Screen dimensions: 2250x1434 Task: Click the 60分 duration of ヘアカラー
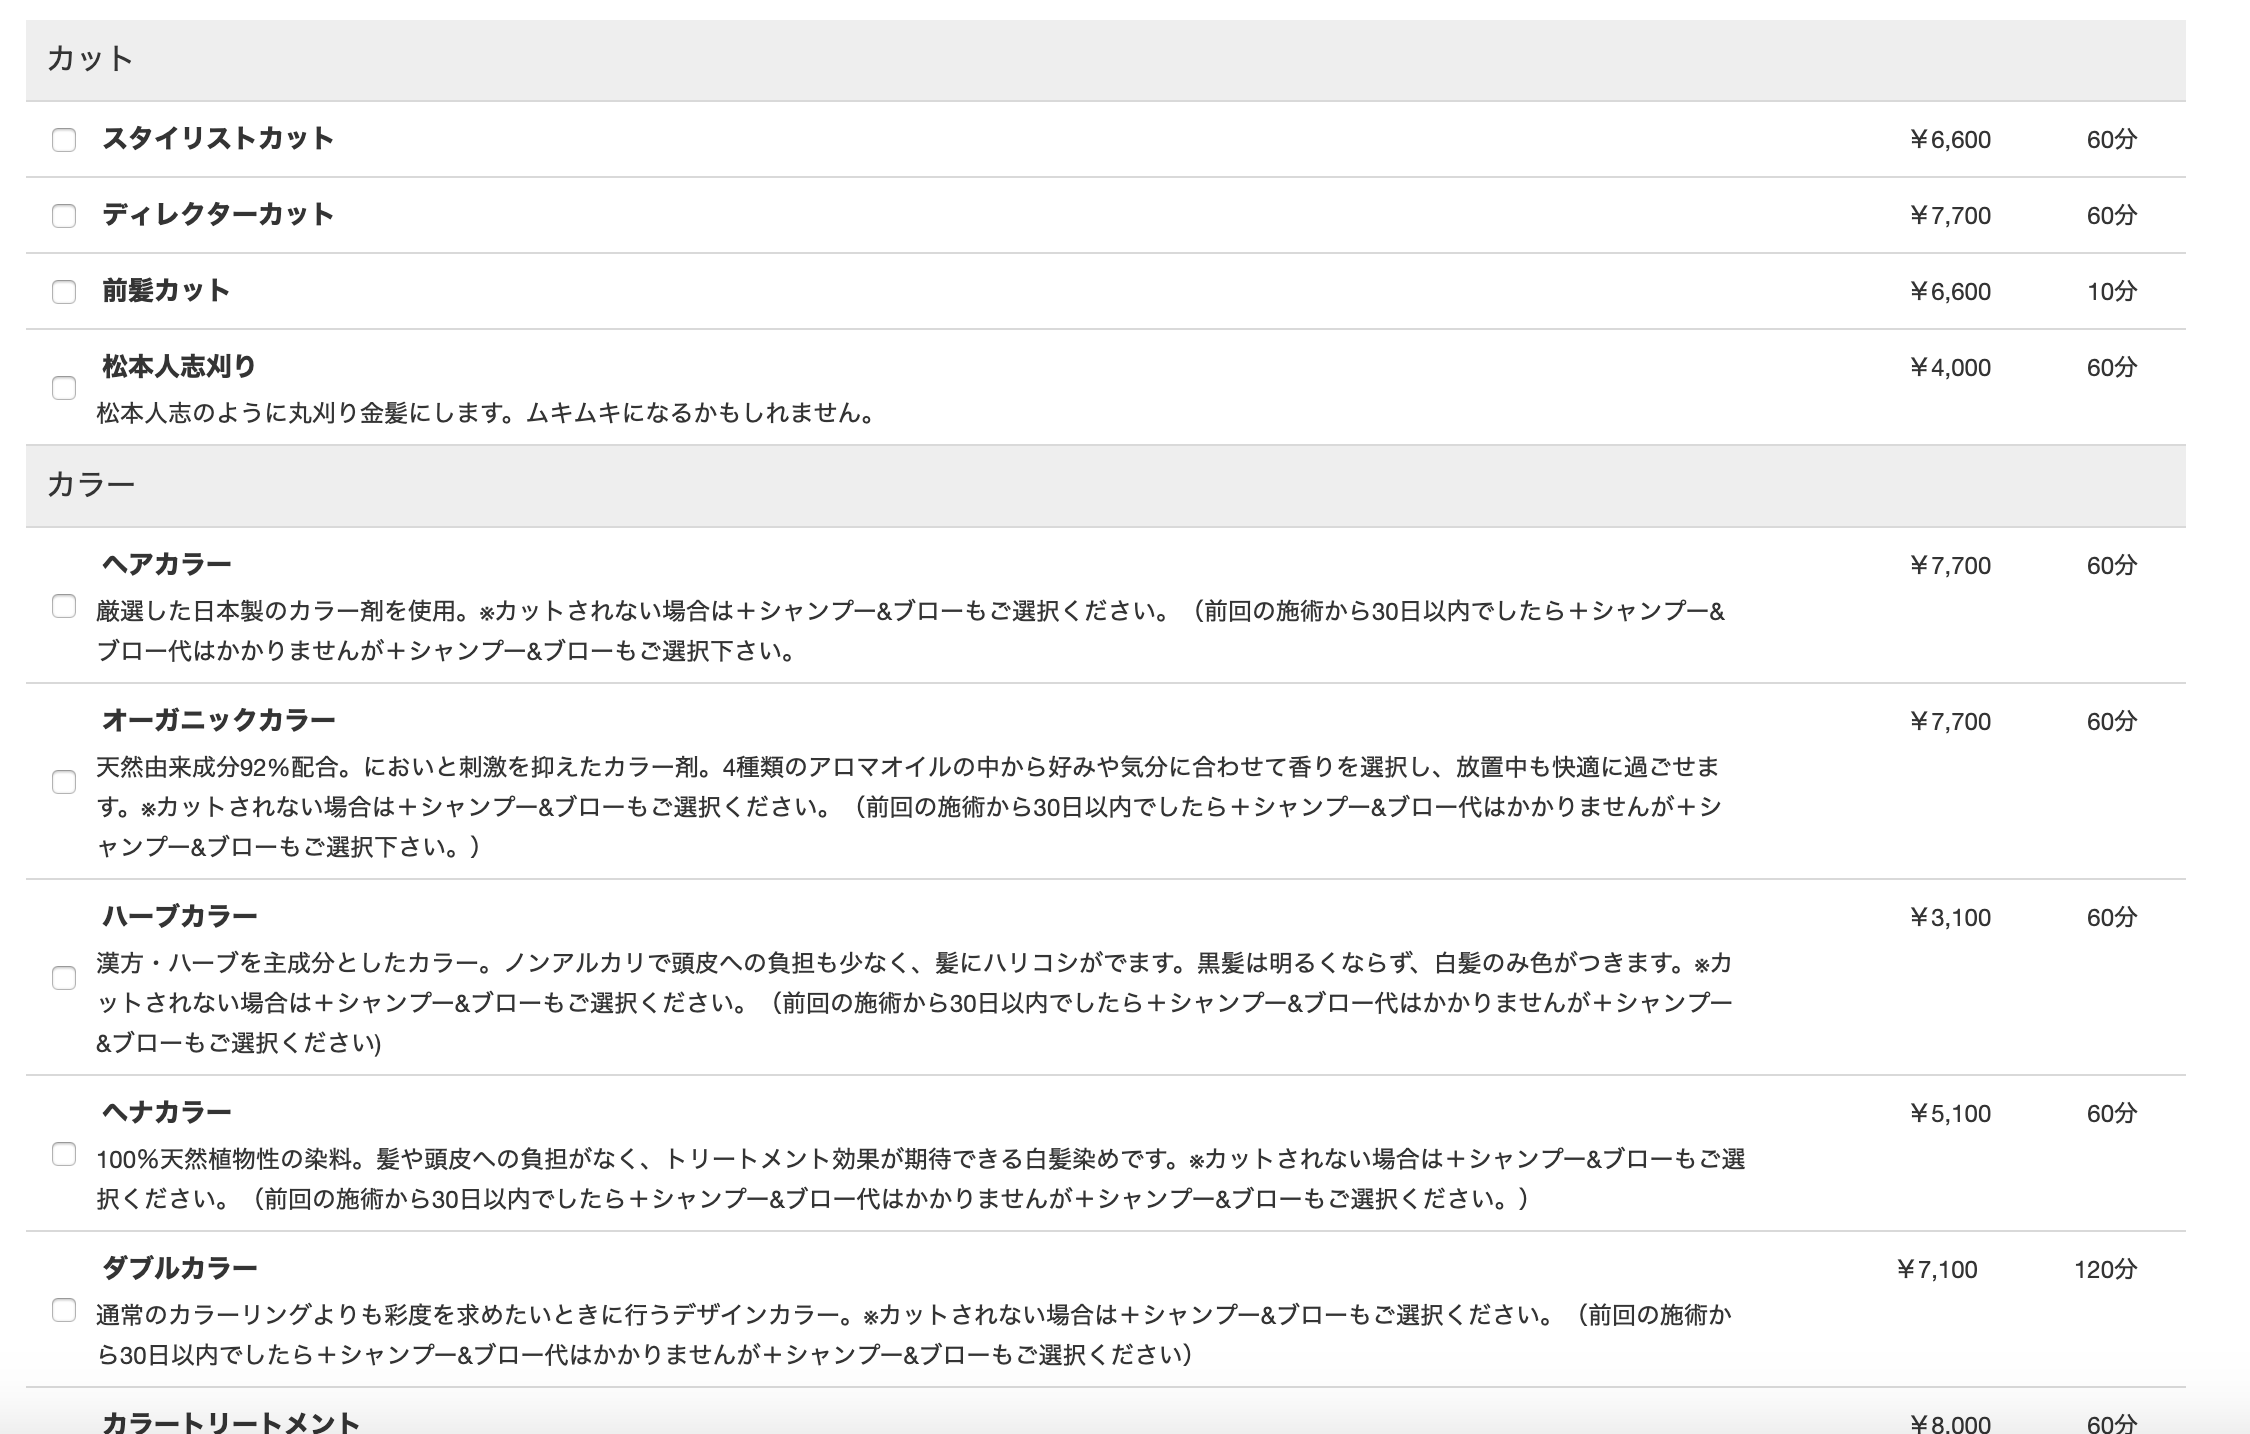(x=2111, y=565)
